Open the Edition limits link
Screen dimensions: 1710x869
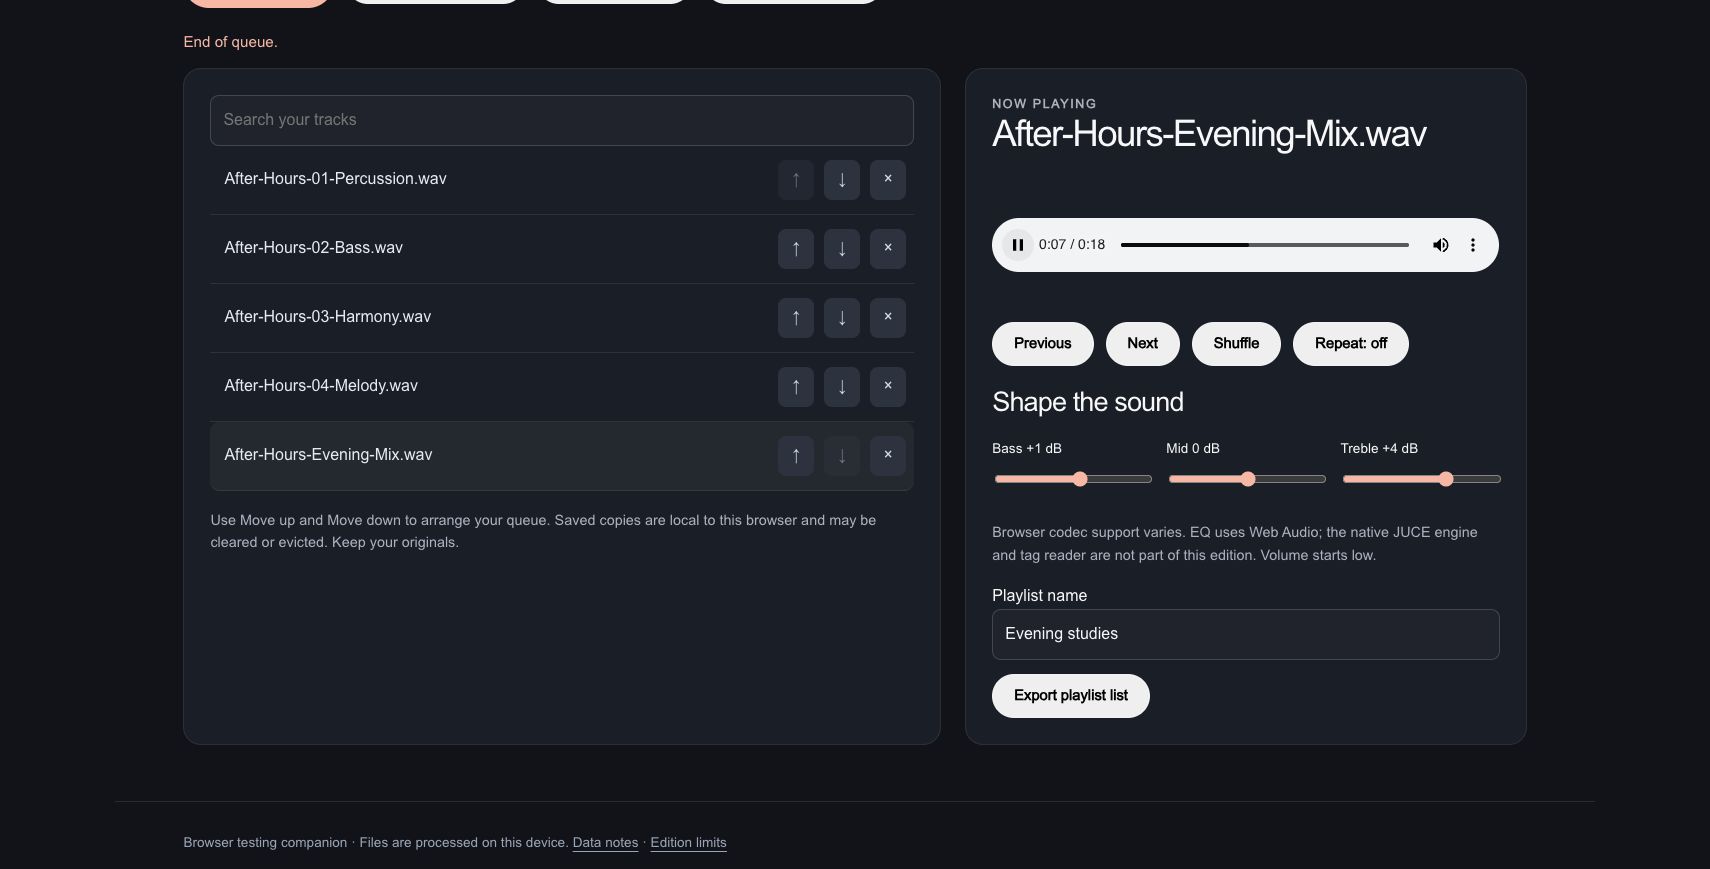[688, 843]
